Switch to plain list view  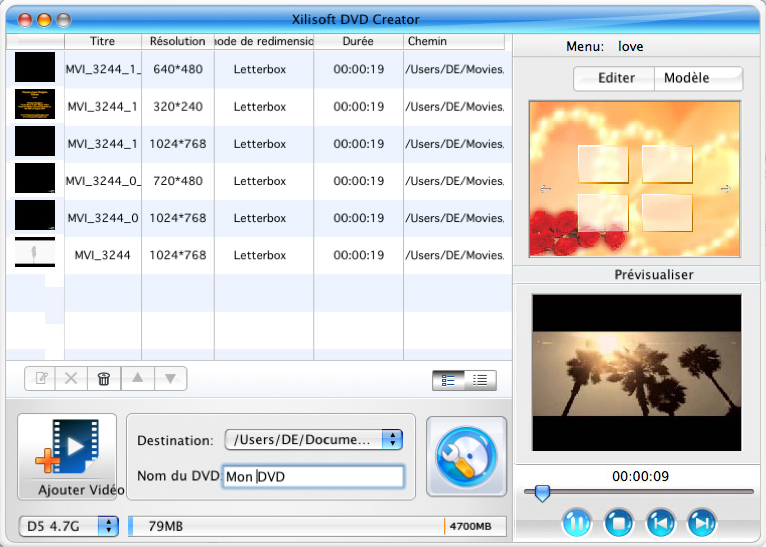coord(480,380)
